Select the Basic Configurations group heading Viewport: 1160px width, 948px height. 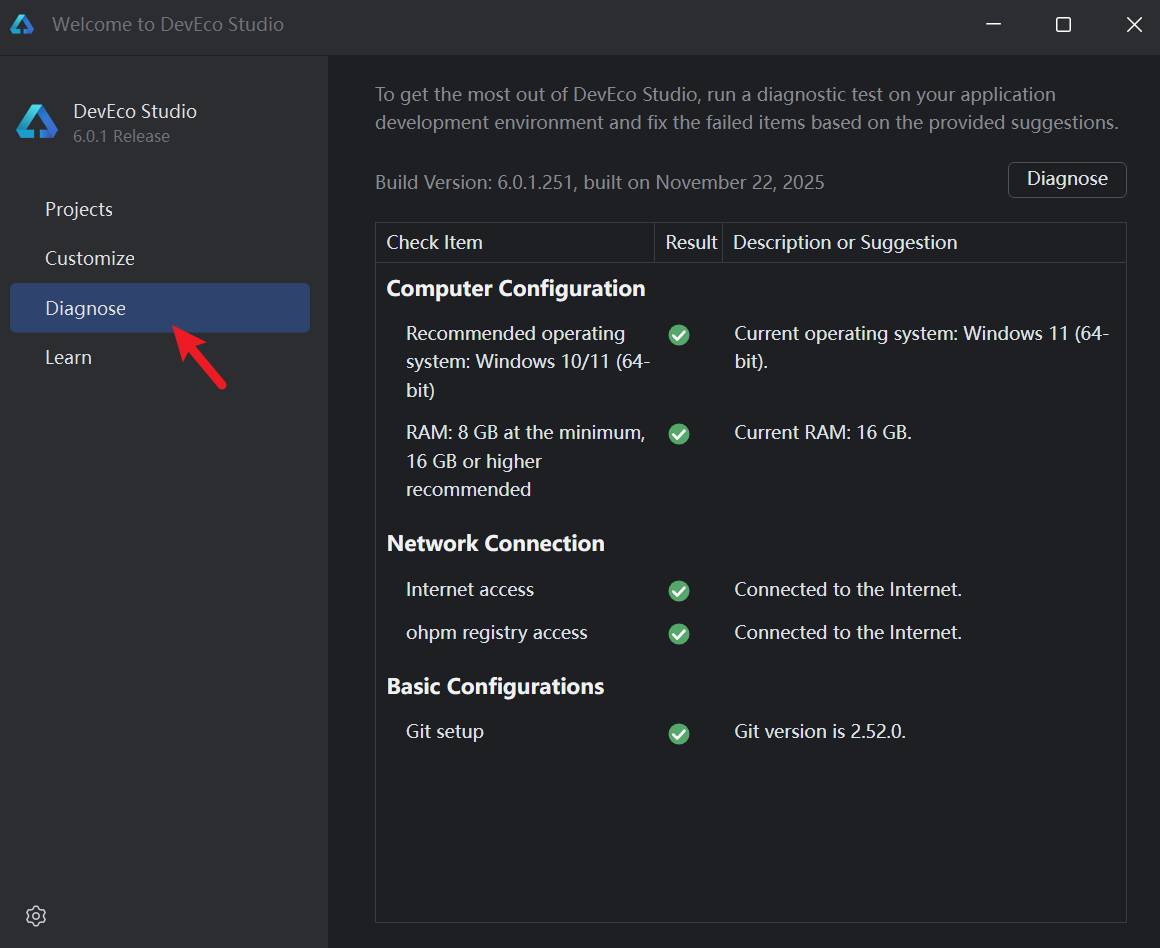pyautogui.click(x=496, y=687)
